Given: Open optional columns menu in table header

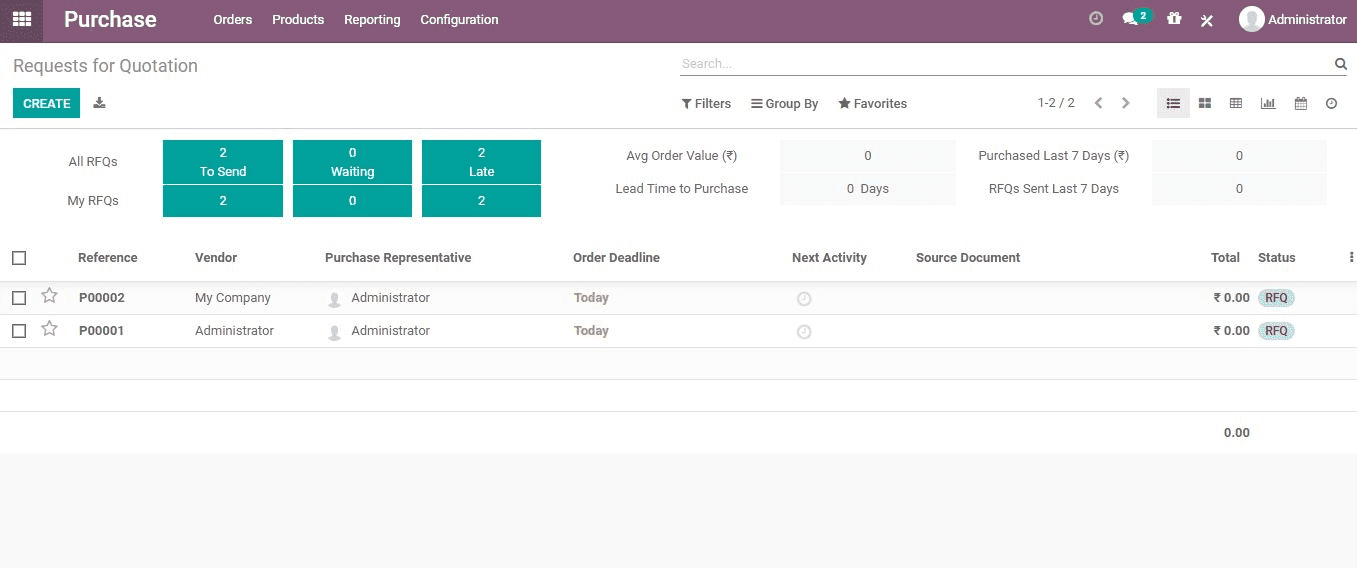Looking at the screenshot, I should [1351, 257].
